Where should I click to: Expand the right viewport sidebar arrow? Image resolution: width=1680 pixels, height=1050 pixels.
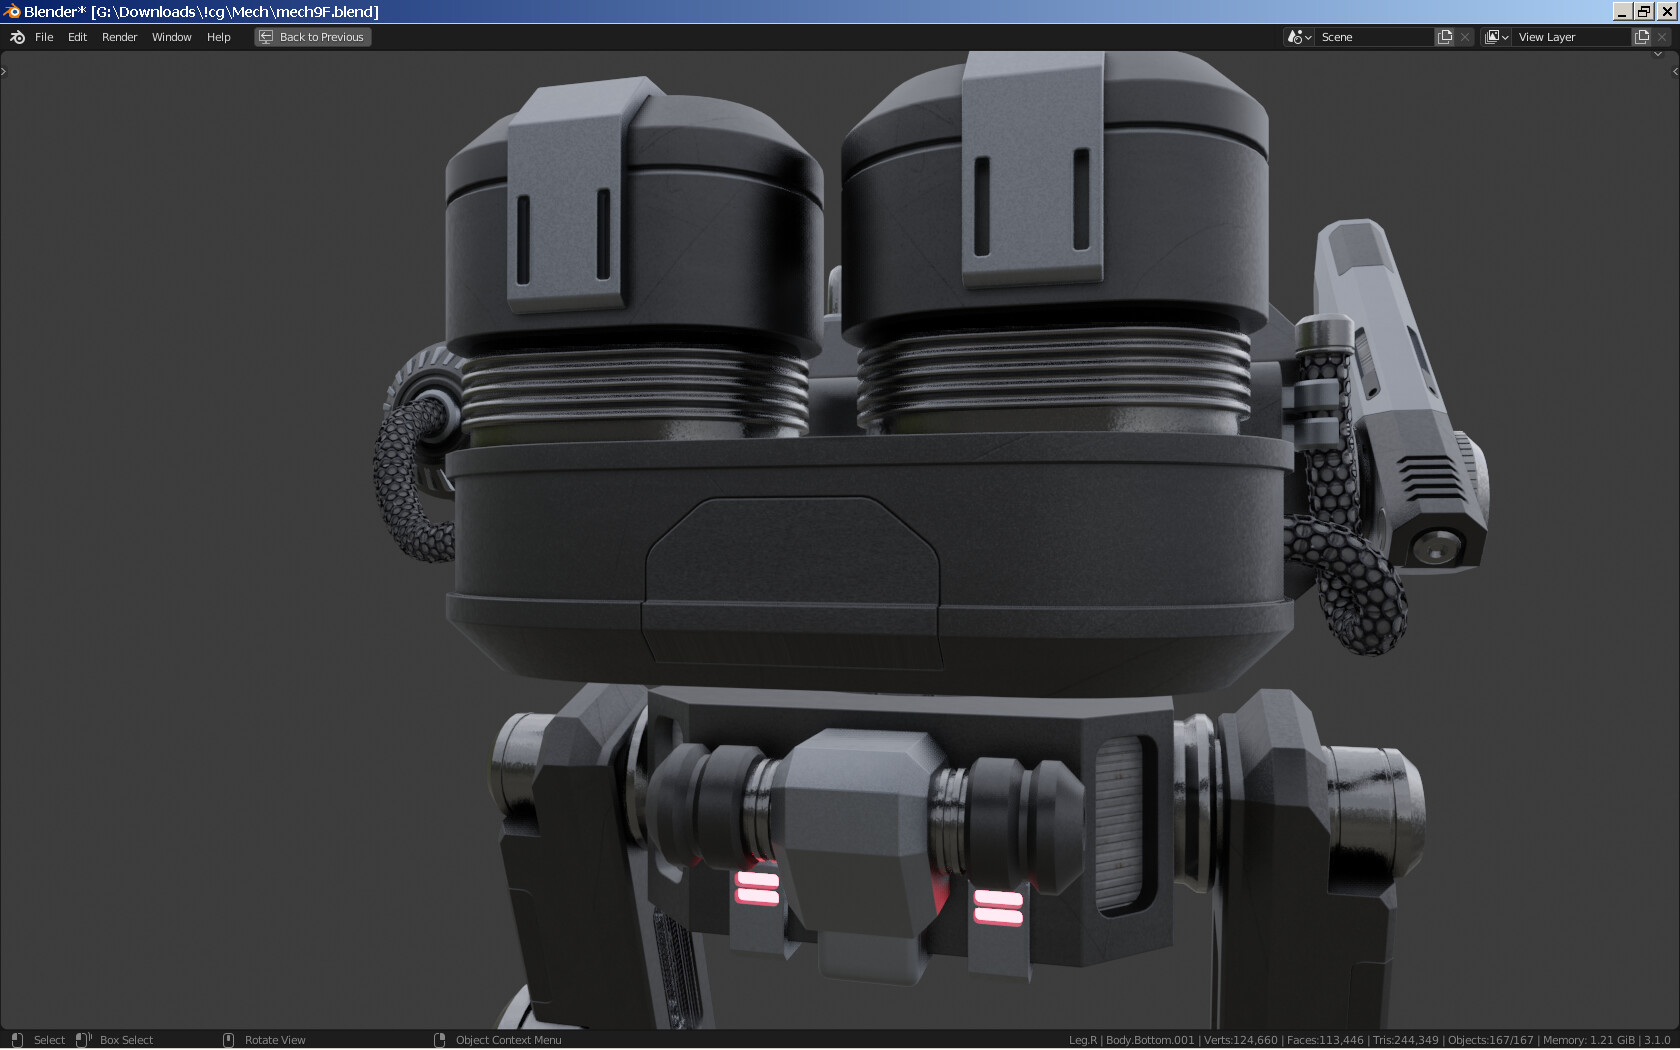point(1675,70)
